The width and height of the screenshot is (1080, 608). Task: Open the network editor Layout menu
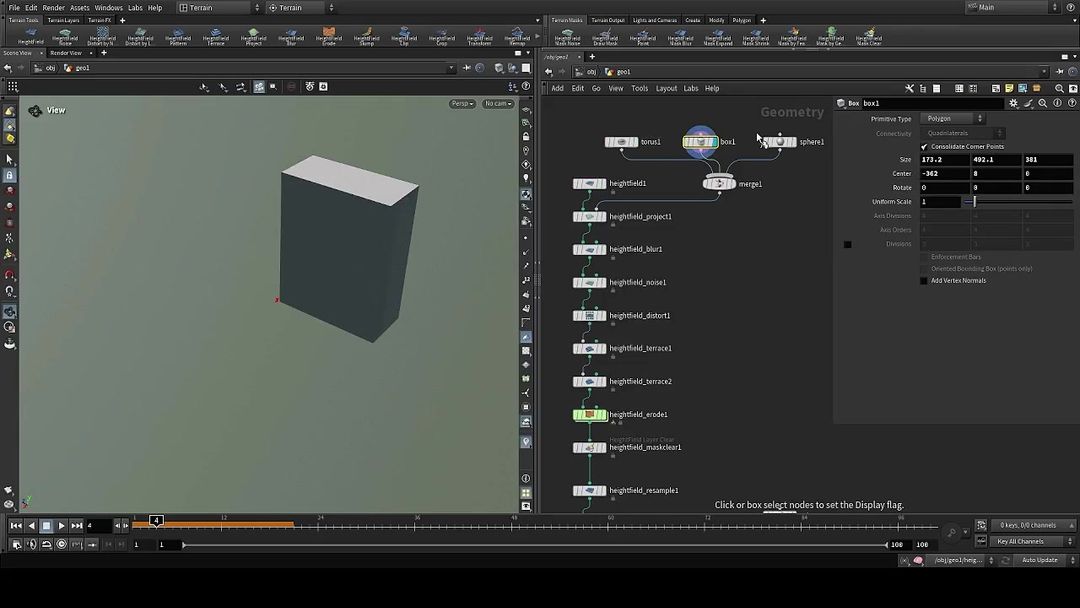pos(666,88)
